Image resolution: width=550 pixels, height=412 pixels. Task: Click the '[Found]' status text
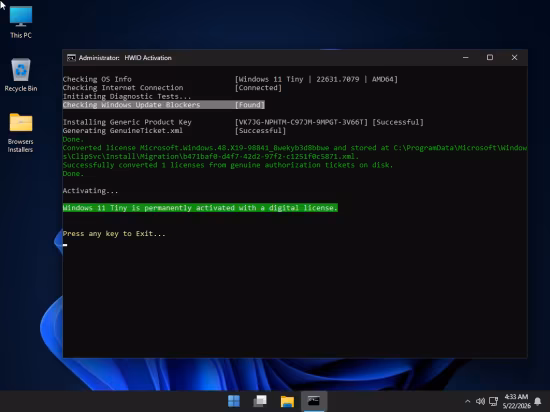(x=250, y=105)
